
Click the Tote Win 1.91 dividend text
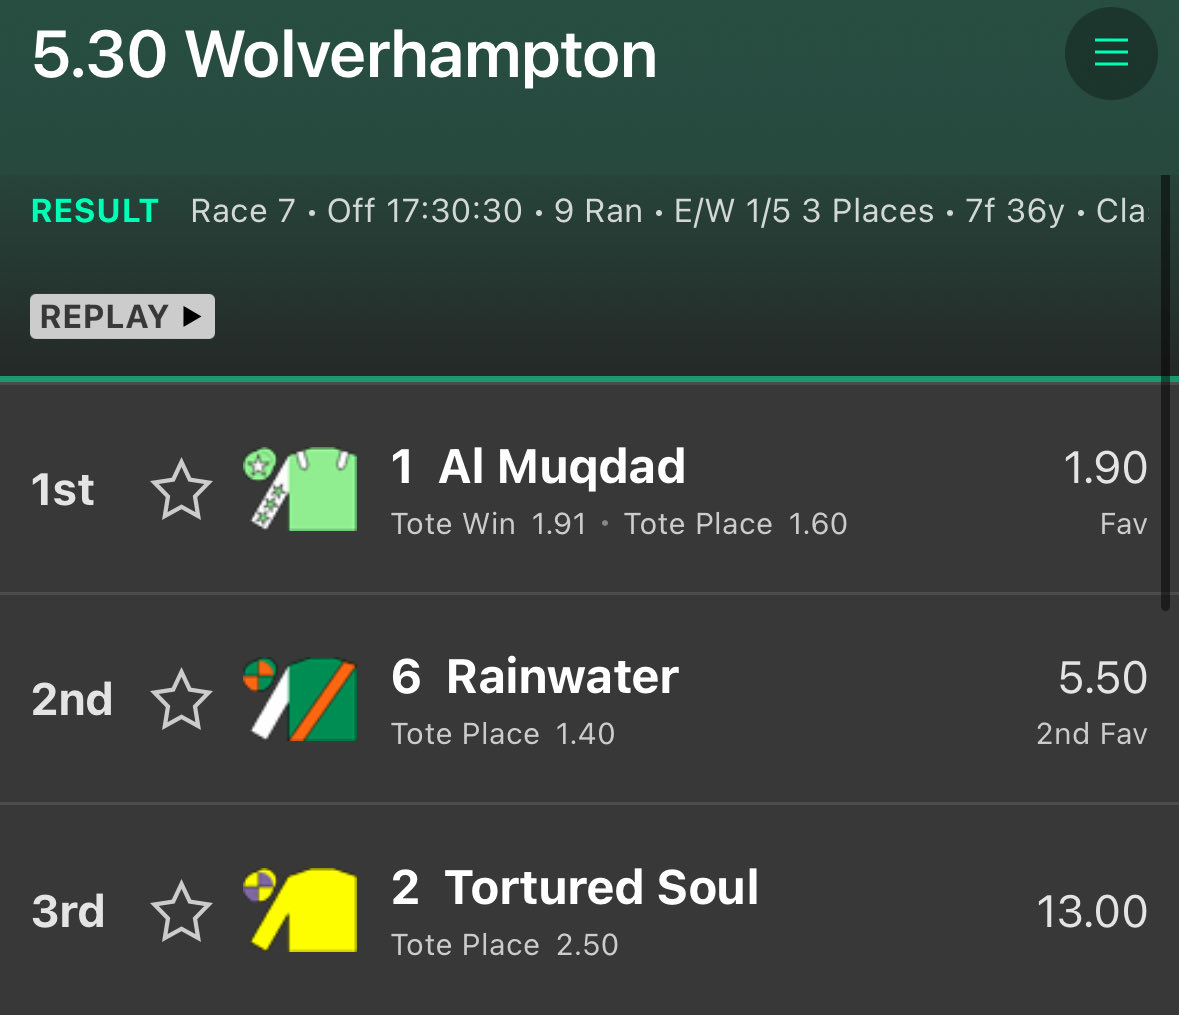tap(489, 524)
